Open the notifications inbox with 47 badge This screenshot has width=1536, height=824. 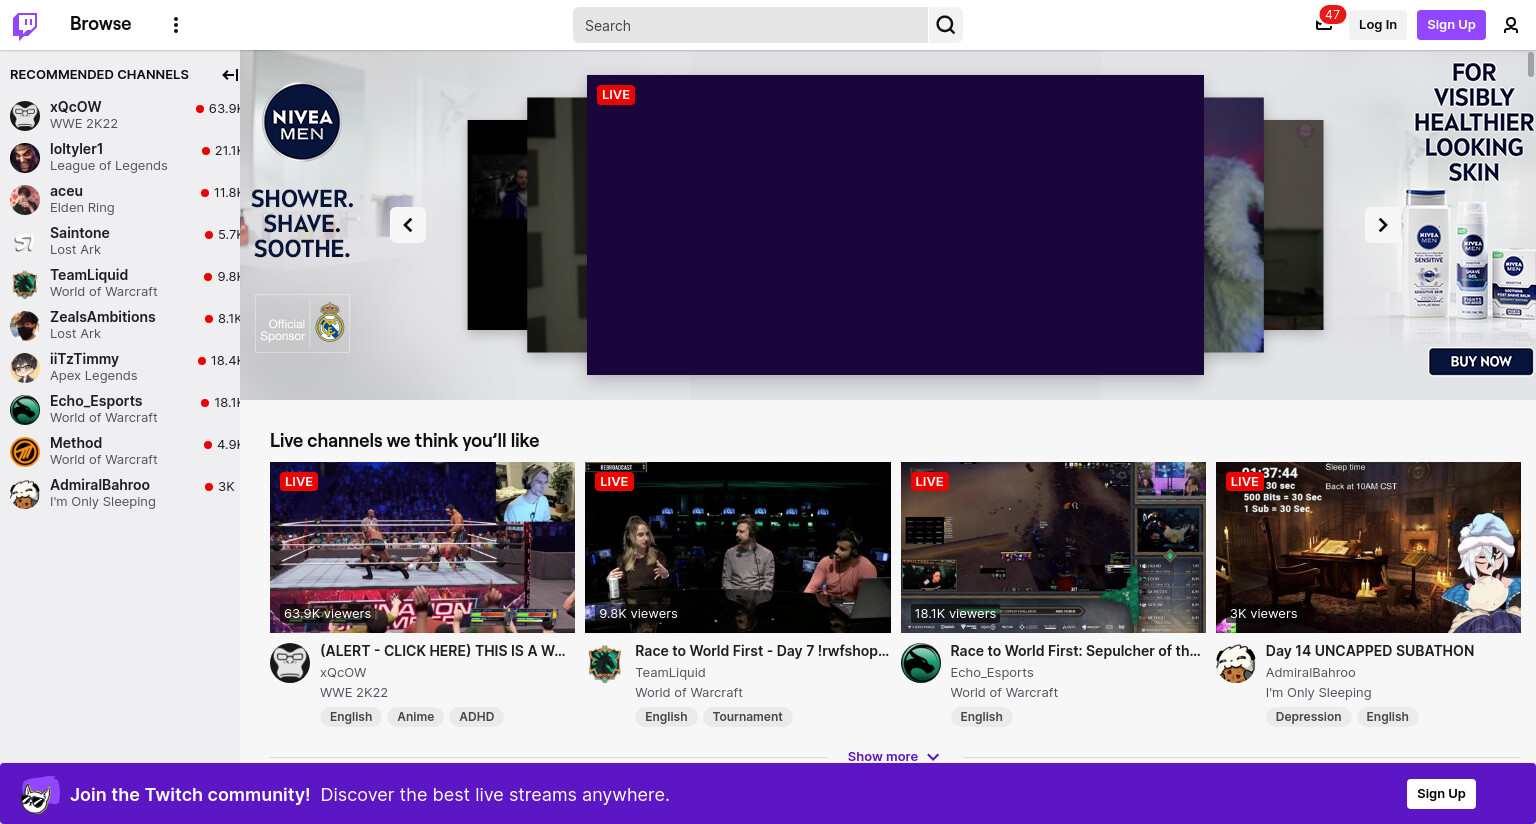[1324, 25]
